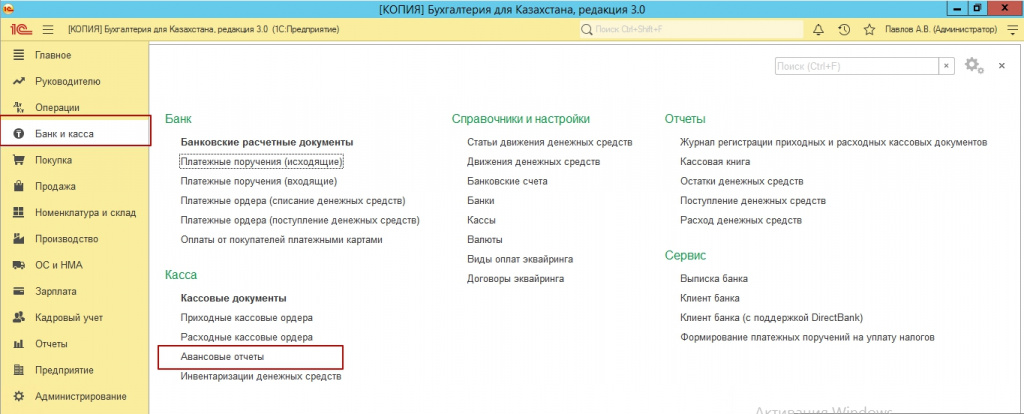This screenshot has width=1024, height=414.
Task: Click the Номенклатура и склад grid icon
Action: click(x=19, y=213)
